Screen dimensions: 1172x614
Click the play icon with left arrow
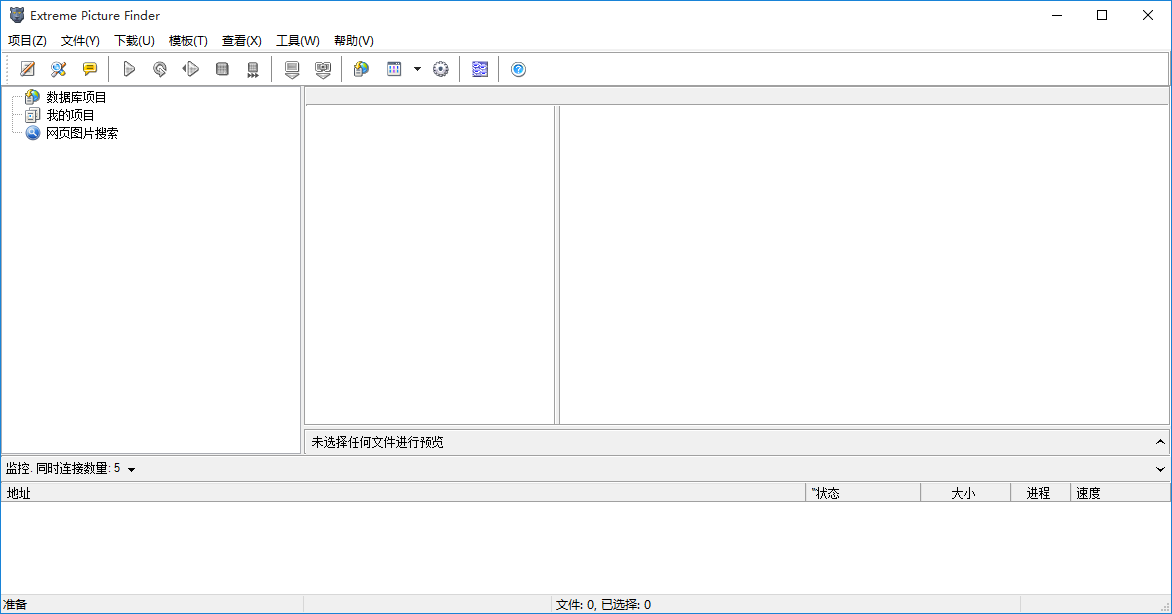click(x=191, y=70)
